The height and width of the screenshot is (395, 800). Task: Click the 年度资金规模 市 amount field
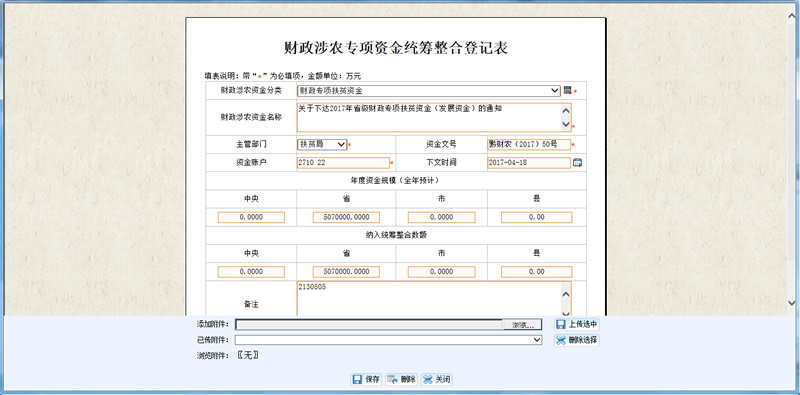tap(441, 217)
